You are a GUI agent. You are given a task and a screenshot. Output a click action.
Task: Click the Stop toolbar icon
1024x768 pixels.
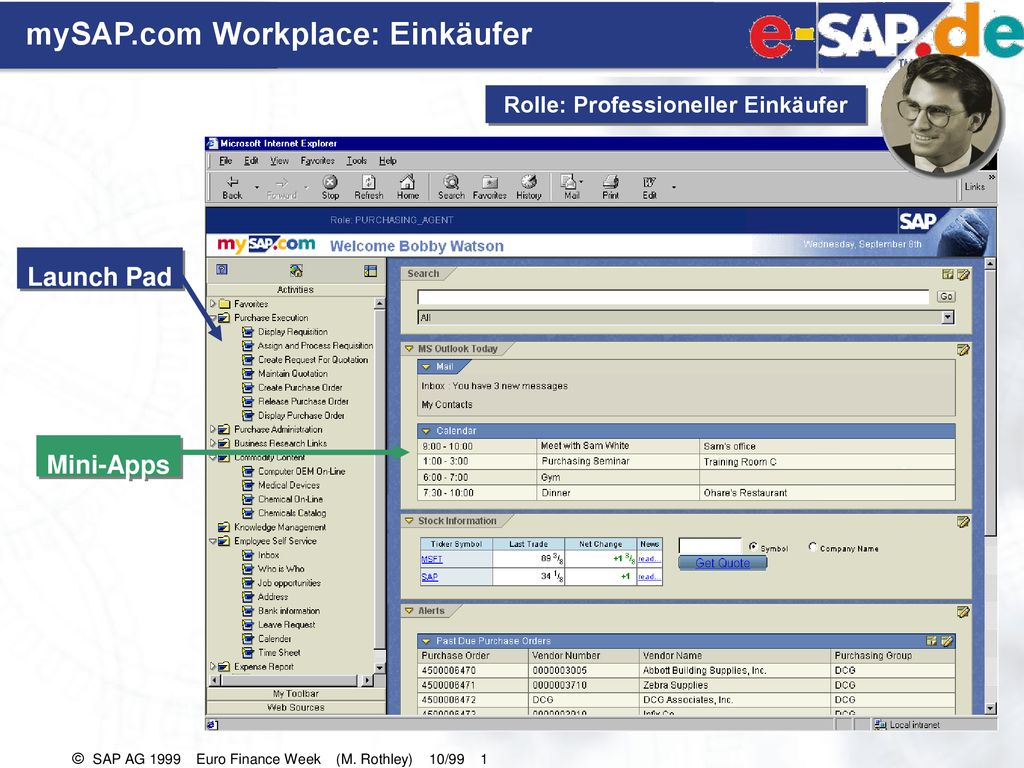click(330, 187)
